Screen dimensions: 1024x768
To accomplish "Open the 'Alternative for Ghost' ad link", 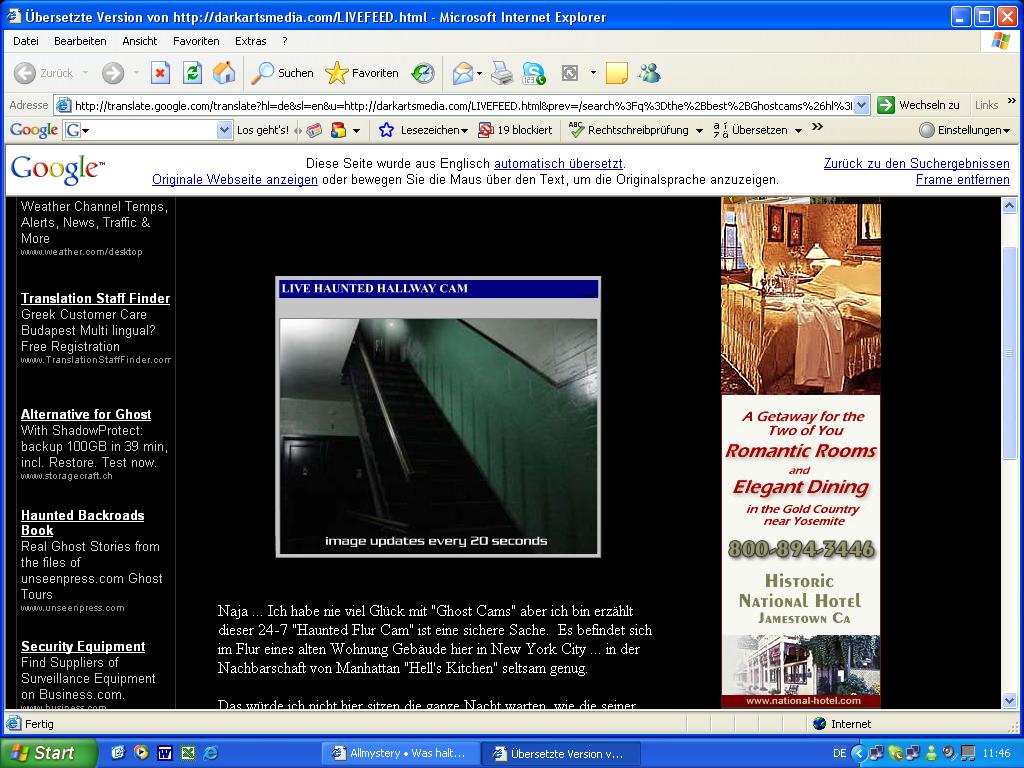I will 86,415.
